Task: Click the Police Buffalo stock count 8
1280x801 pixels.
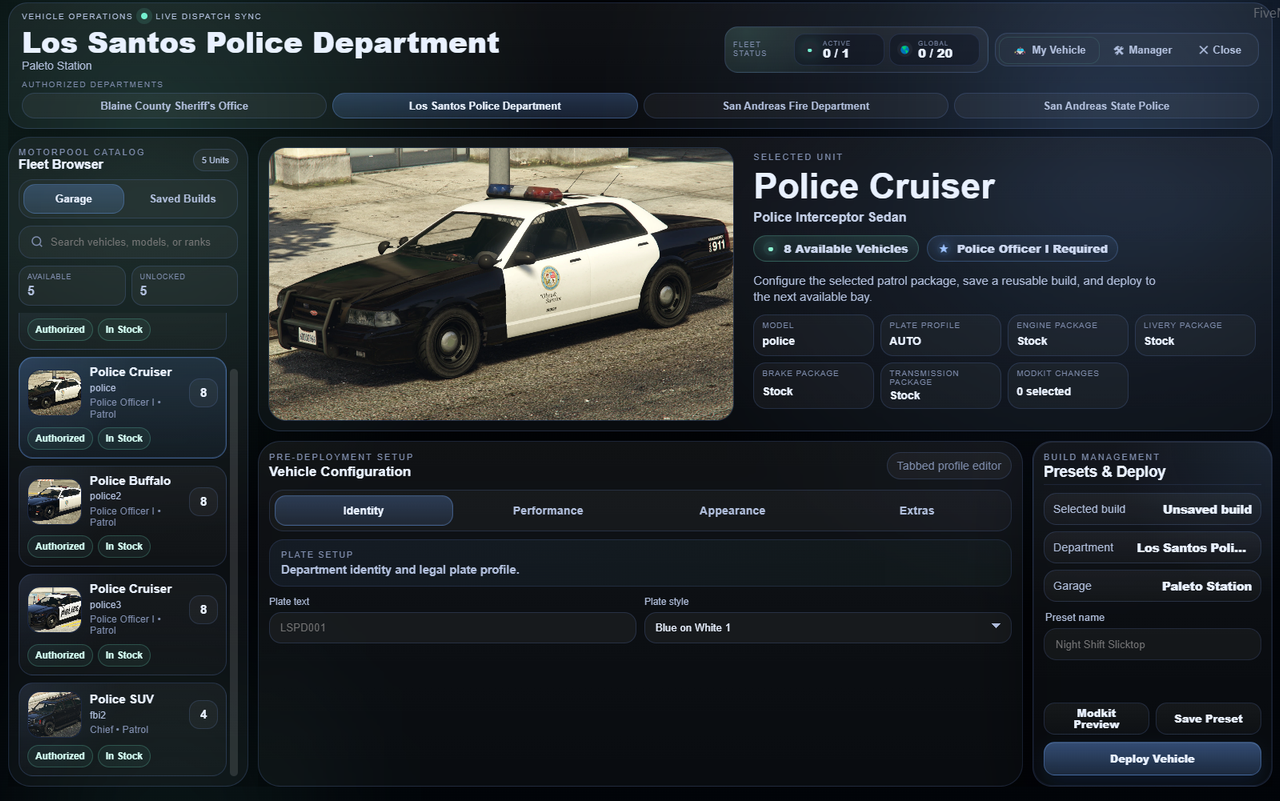Action: [x=203, y=502]
